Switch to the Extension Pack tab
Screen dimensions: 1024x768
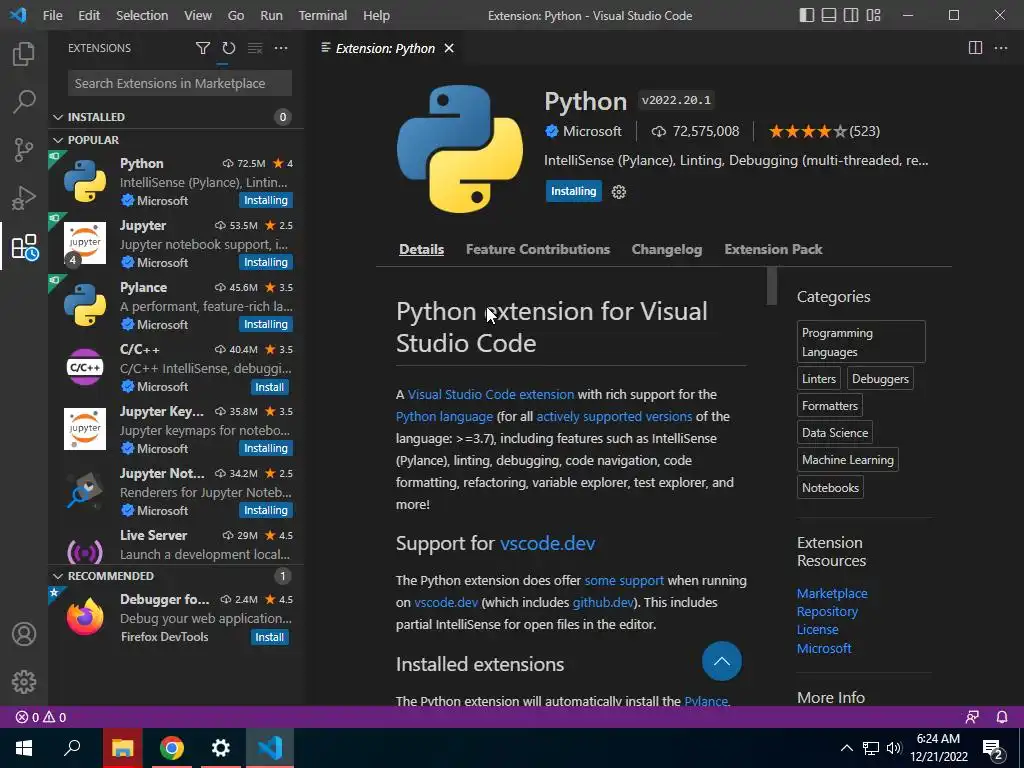(x=773, y=249)
